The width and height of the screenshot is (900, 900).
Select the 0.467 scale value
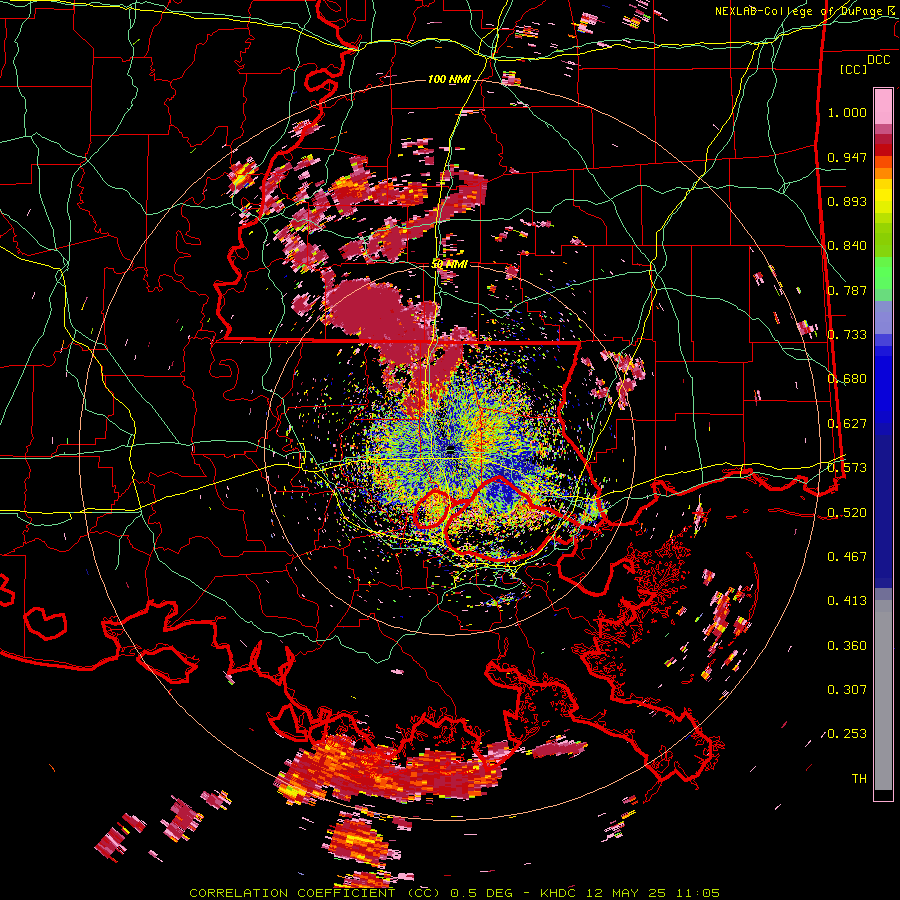[x=847, y=556]
